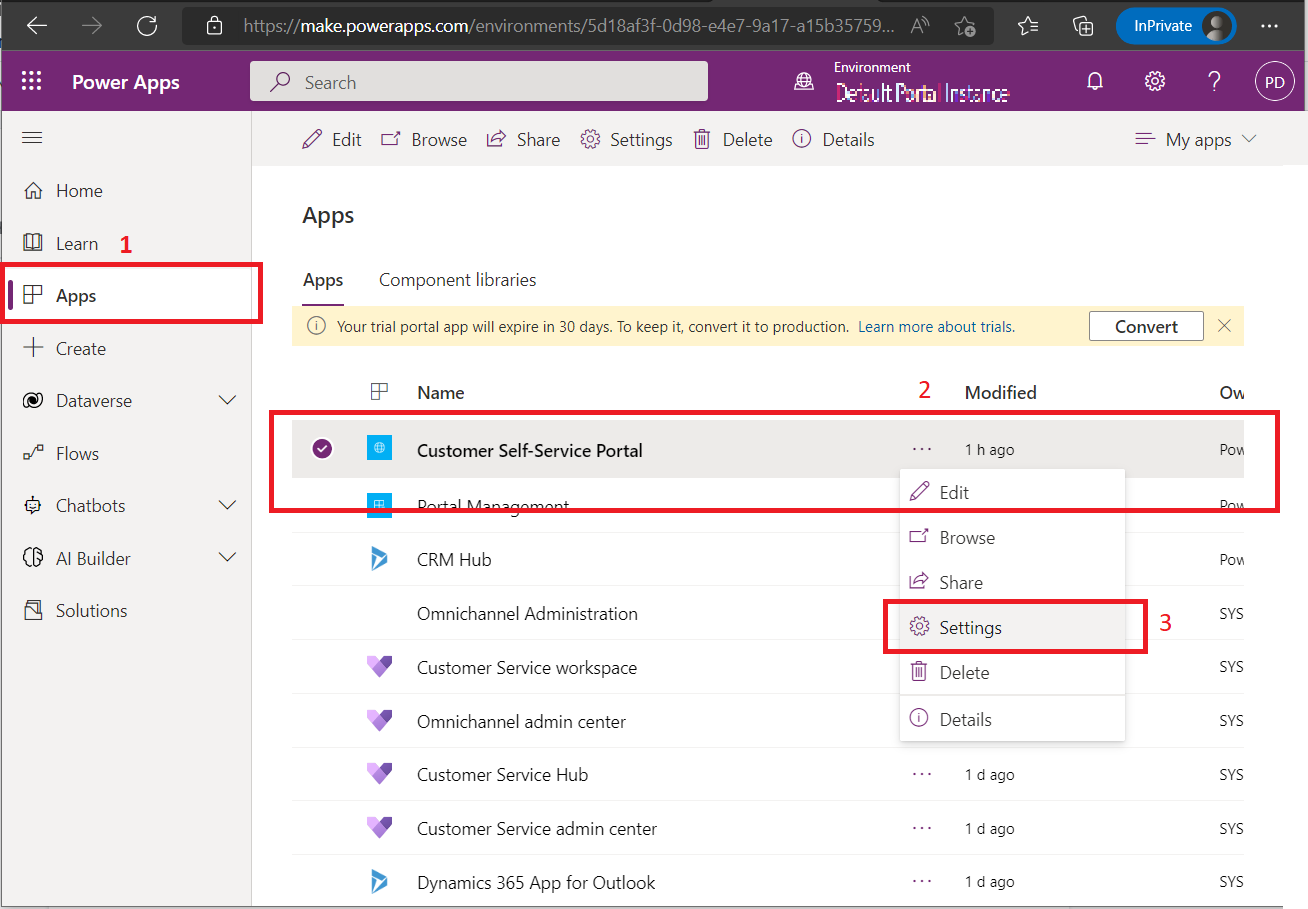This screenshot has height=909, width=1308.
Task: Dismiss the trial expiry banner
Action: (1224, 326)
